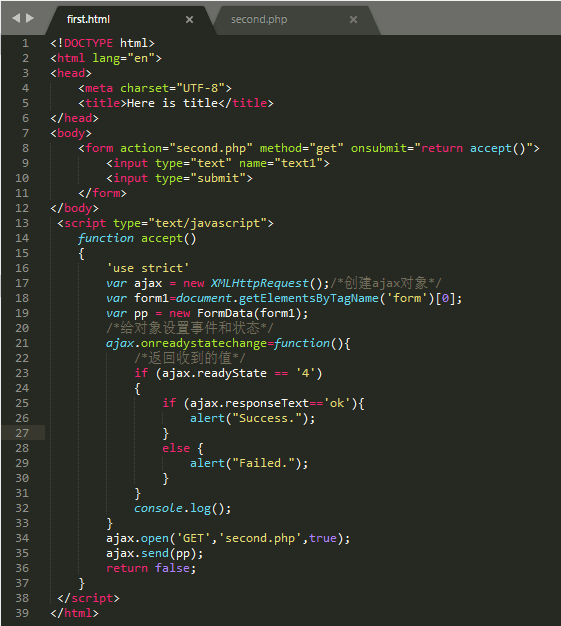Click ajax.responseText on line 25

click(249, 403)
